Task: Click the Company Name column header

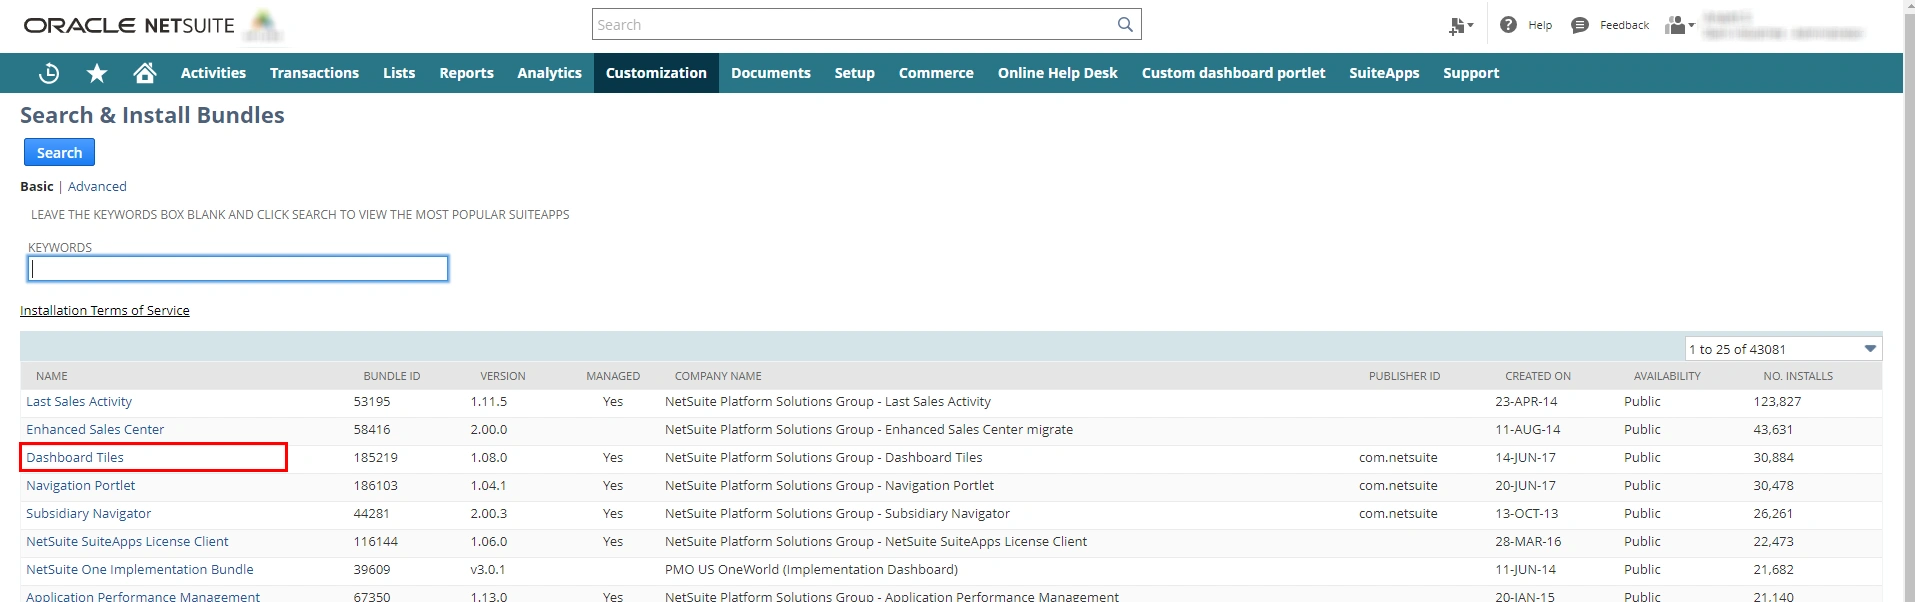Action: click(718, 376)
